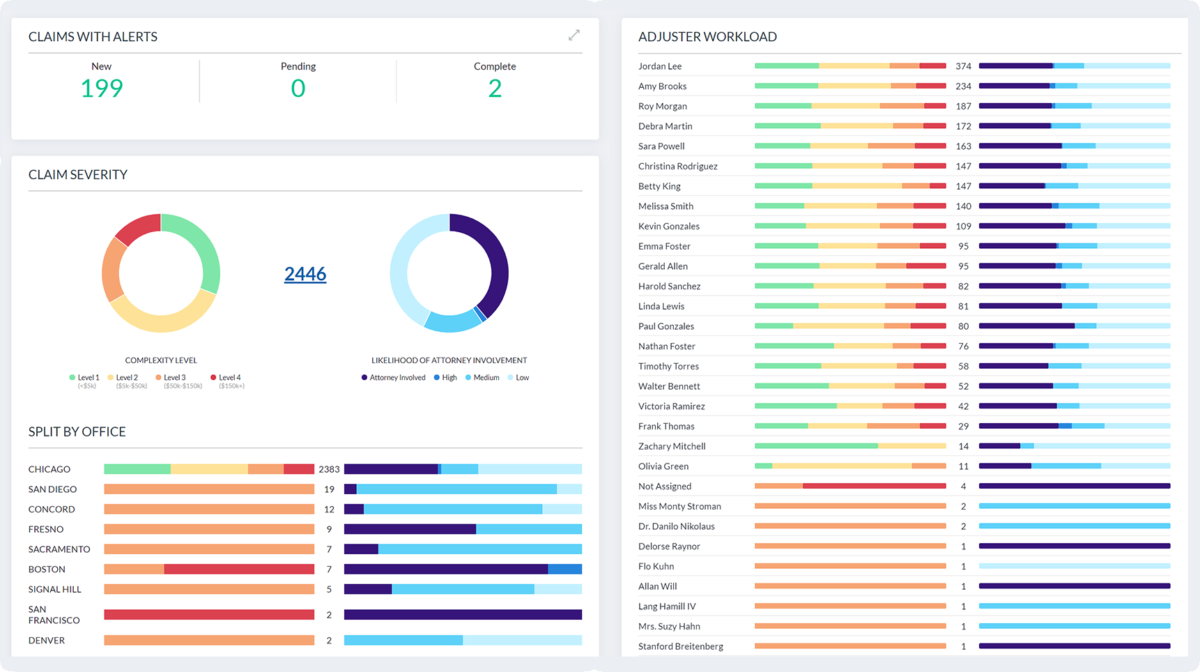Open the Complete alerts count

click(x=495, y=88)
